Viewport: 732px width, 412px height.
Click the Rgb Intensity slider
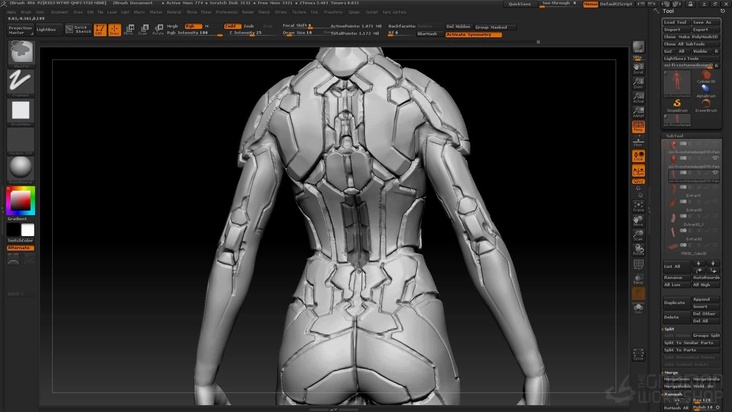(194, 33)
